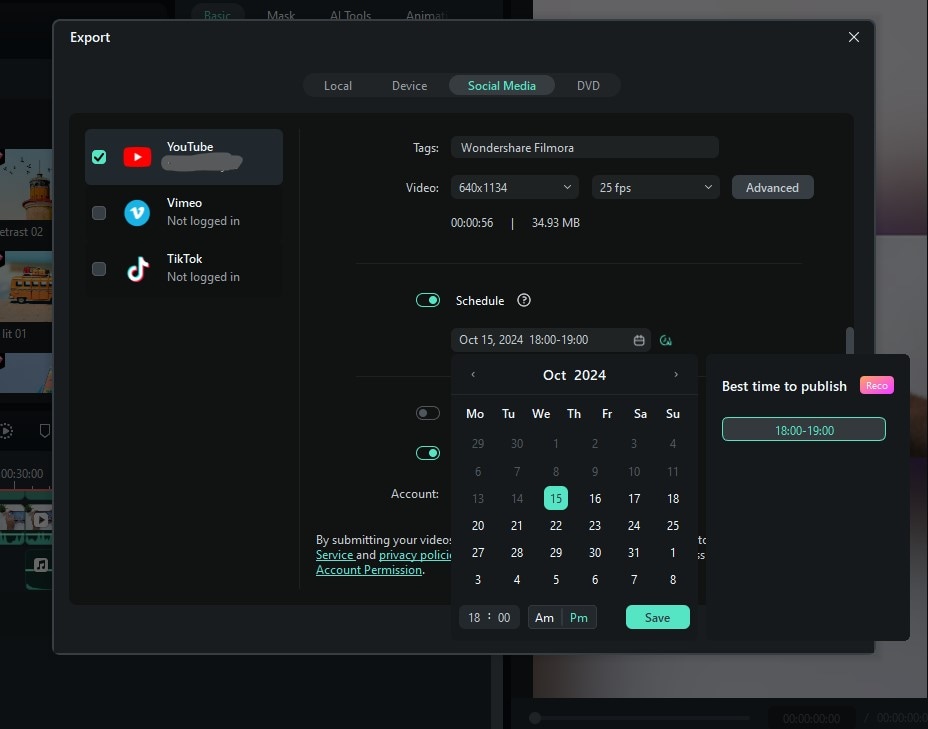This screenshot has height=729, width=928.
Task: Open the Service terms link
Action: tap(334, 555)
